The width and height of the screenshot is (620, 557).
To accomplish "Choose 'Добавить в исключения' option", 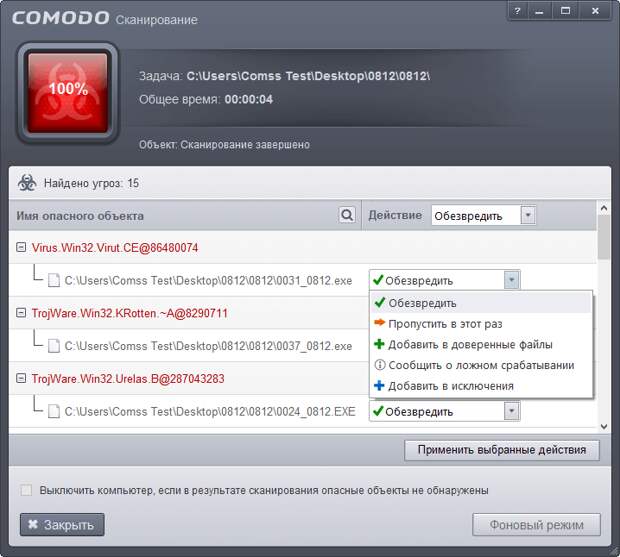I will click(x=480, y=386).
